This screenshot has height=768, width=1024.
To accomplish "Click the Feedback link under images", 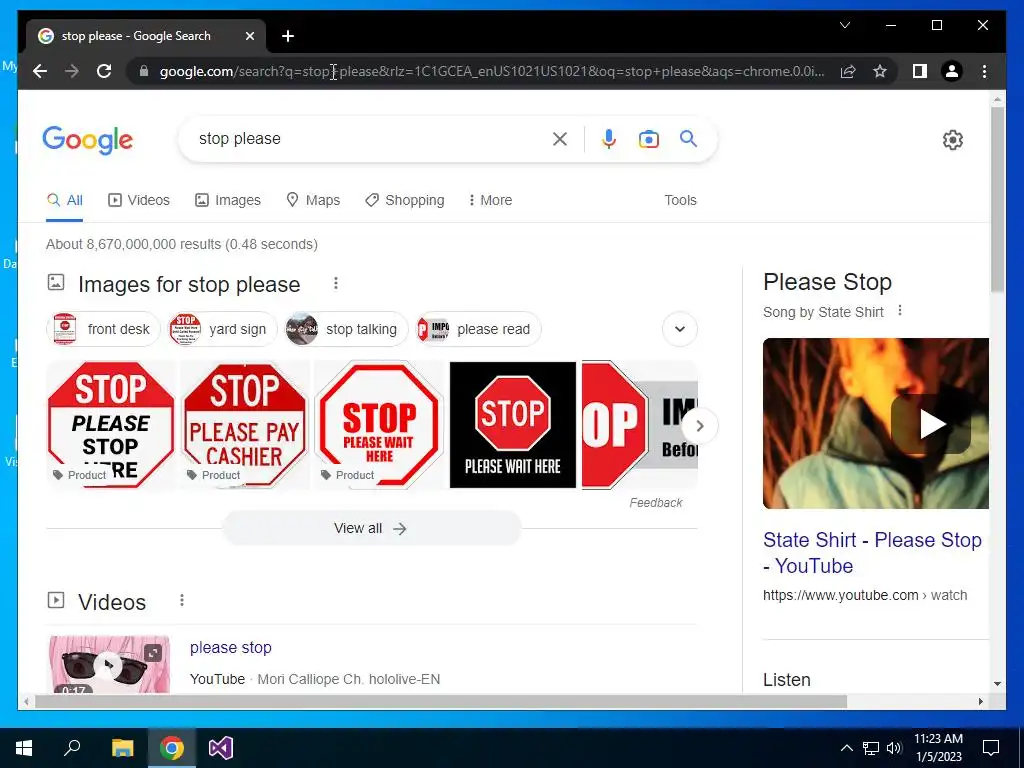I will pos(656,502).
